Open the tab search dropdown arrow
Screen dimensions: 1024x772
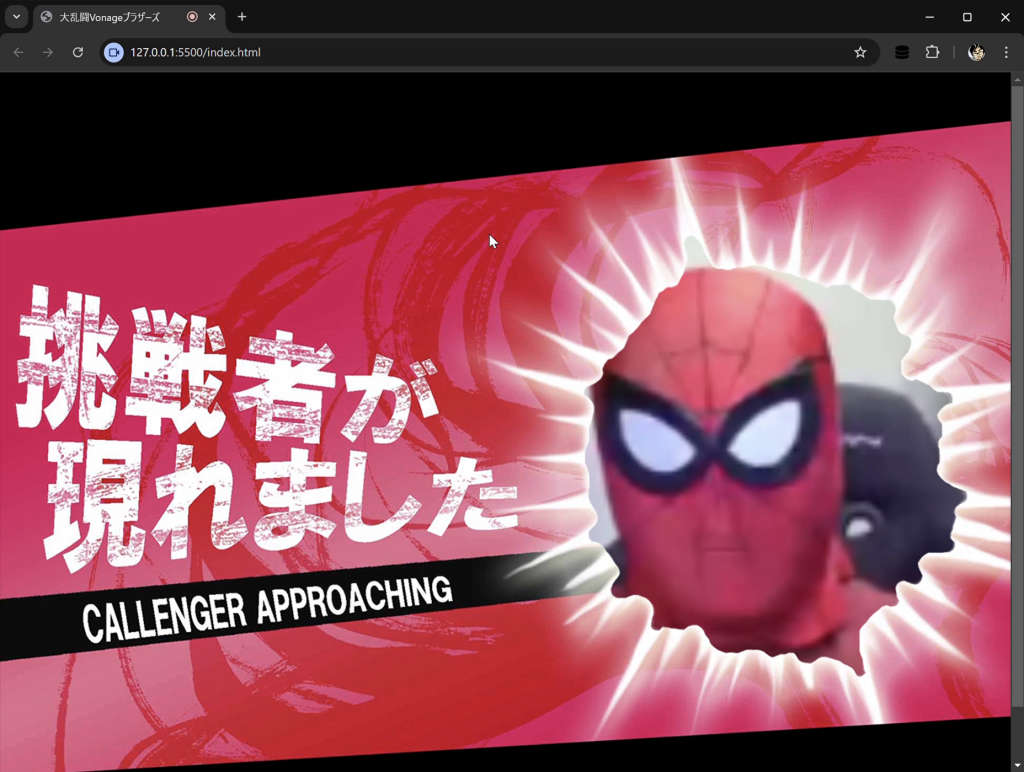point(16,17)
